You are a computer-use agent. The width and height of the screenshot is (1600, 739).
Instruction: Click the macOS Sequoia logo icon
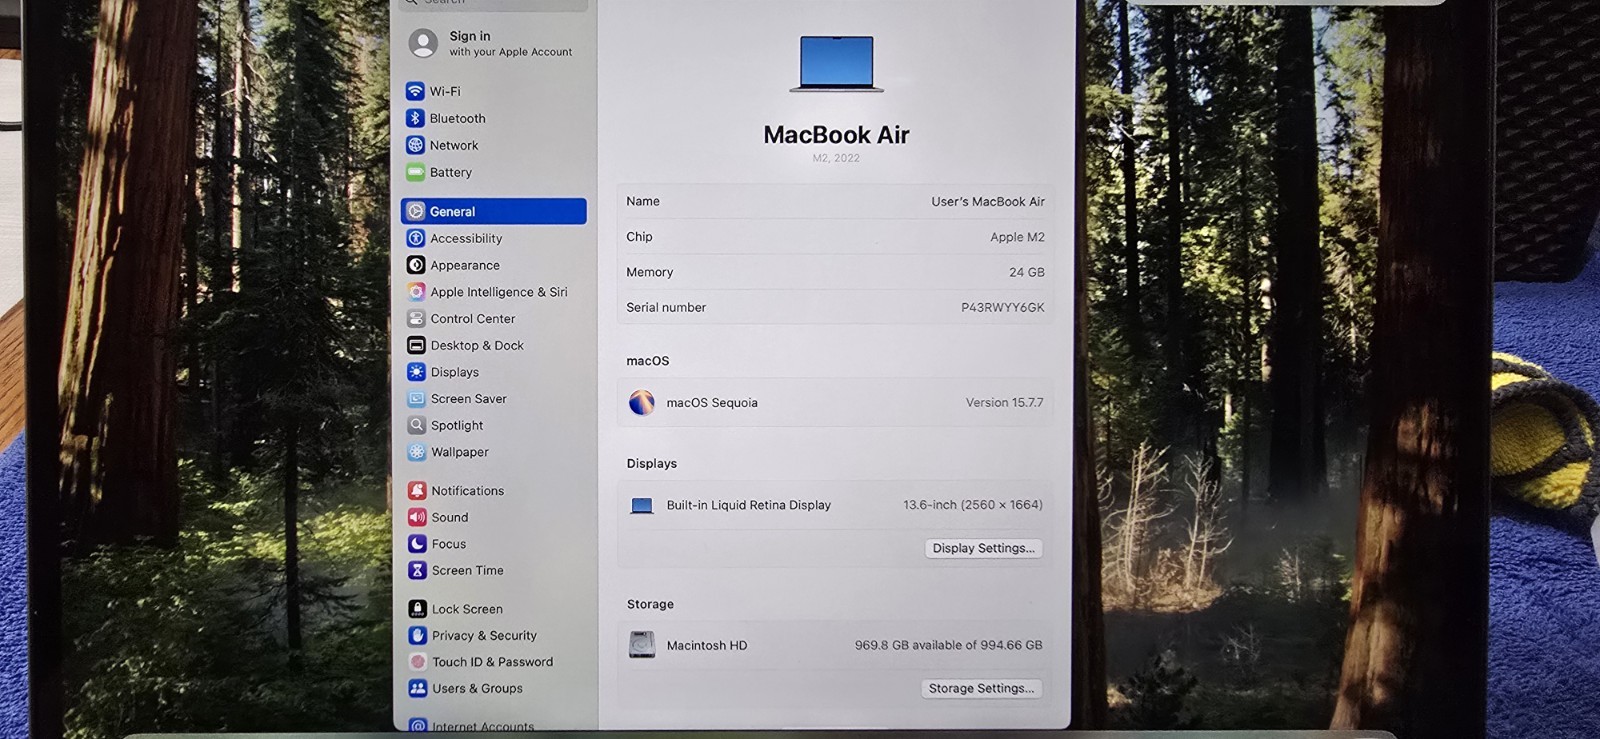click(641, 402)
